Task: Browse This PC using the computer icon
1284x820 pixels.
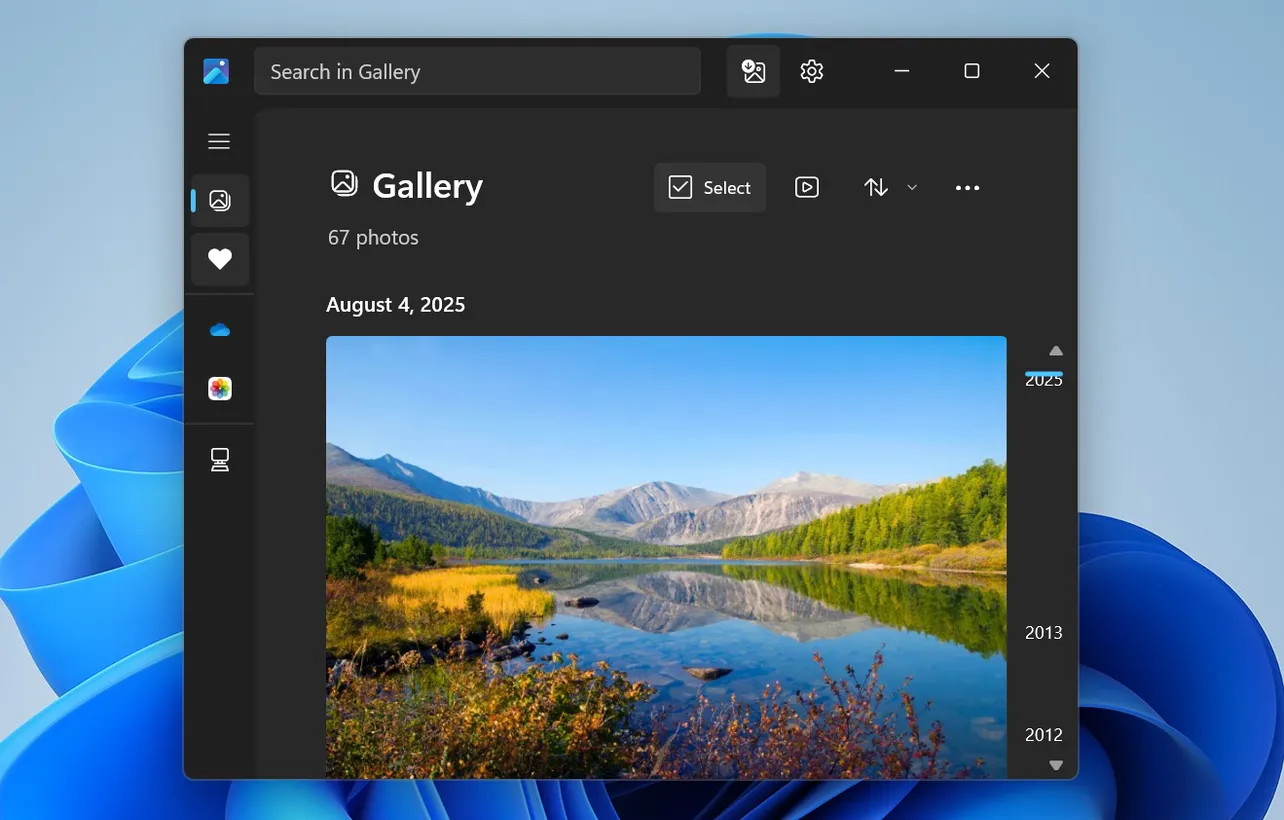Action: pyautogui.click(x=219, y=459)
